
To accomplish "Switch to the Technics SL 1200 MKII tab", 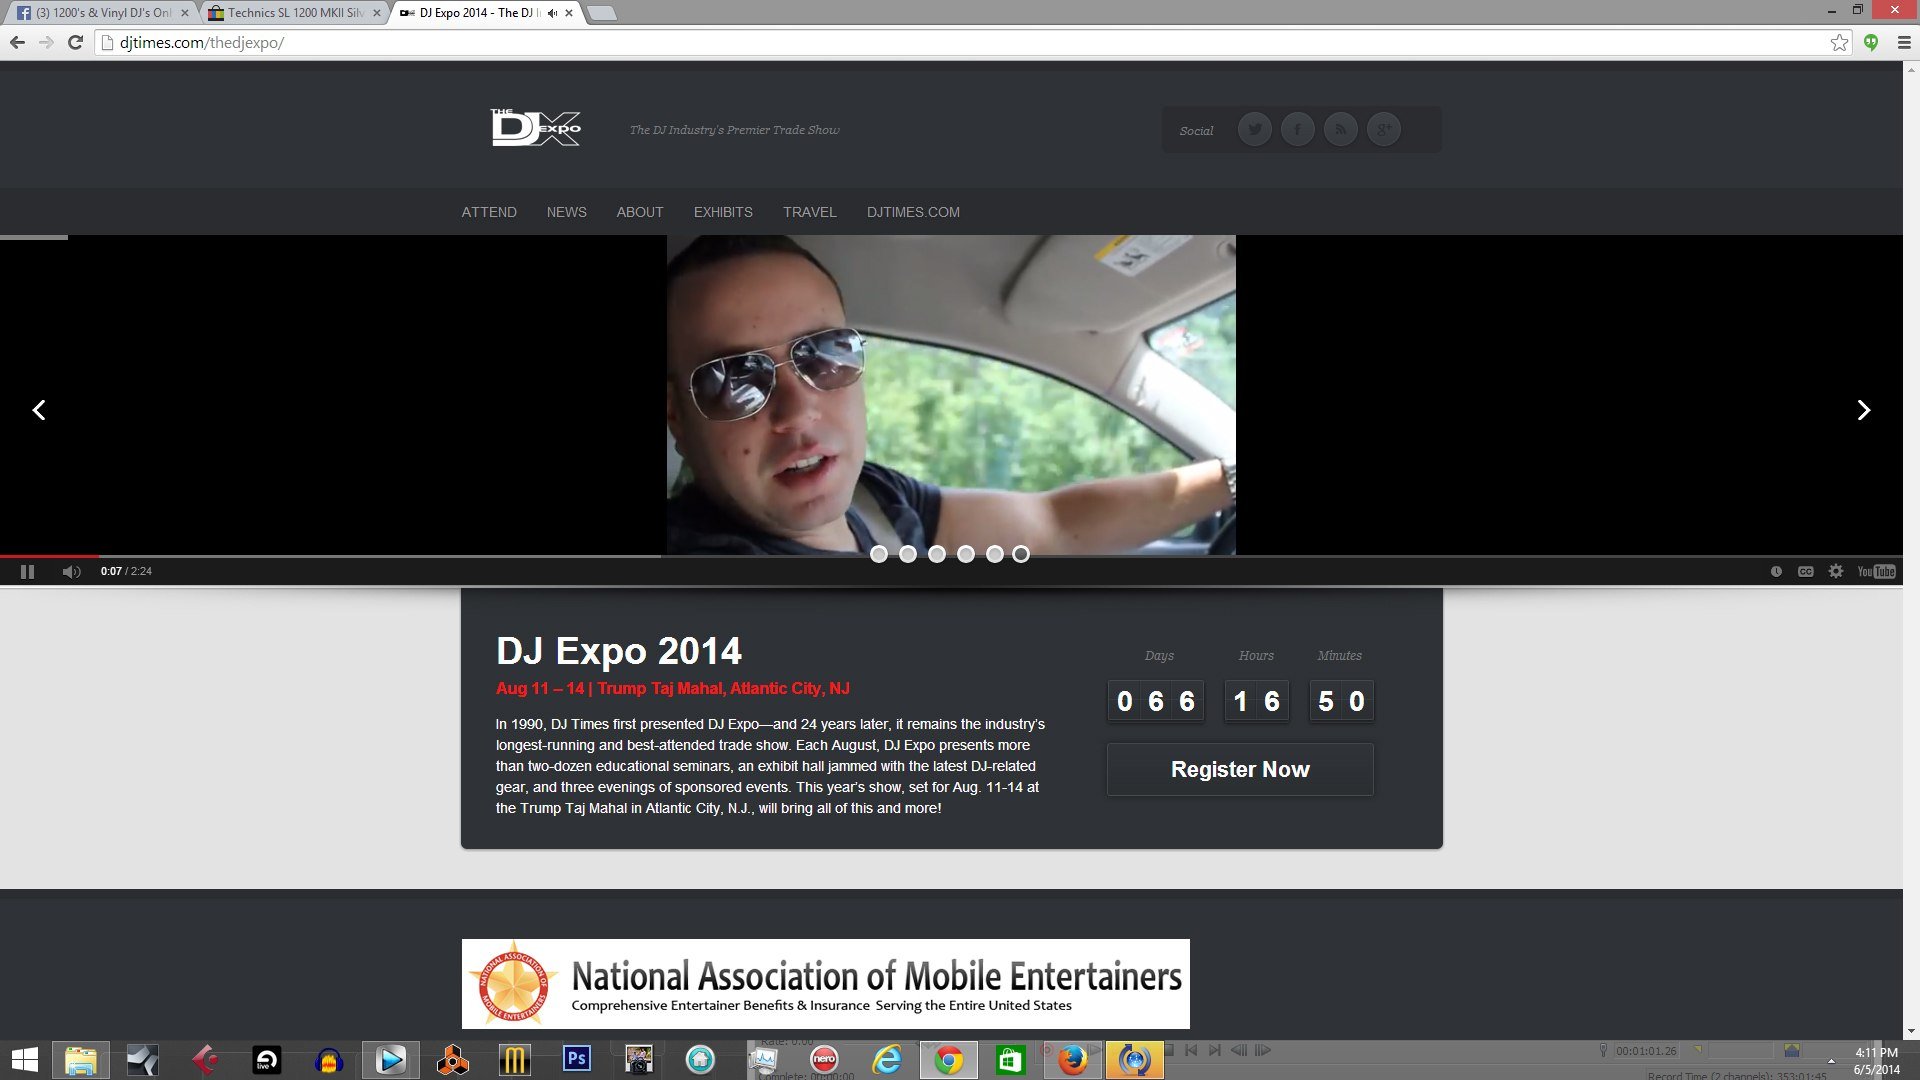I will click(x=295, y=13).
